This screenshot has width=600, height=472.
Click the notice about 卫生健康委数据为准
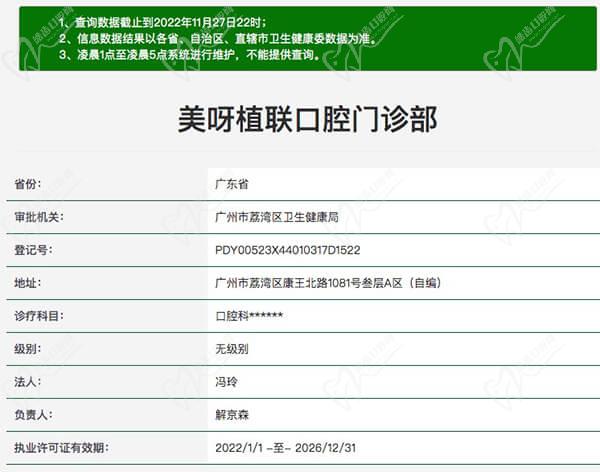[x=218, y=39]
